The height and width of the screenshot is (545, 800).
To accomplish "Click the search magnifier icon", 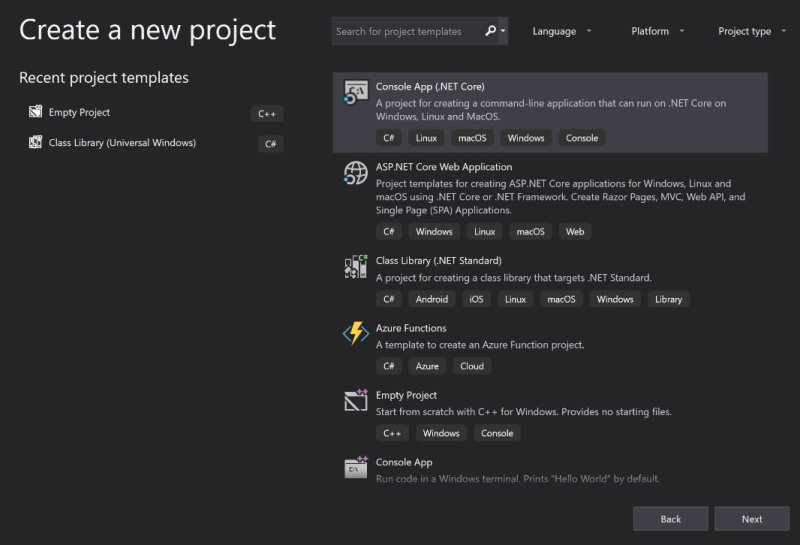I will click(490, 31).
